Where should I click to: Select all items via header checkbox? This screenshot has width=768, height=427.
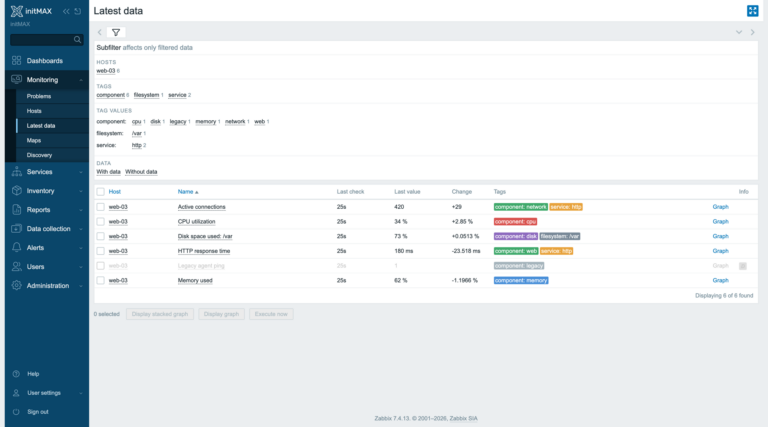[100, 192]
